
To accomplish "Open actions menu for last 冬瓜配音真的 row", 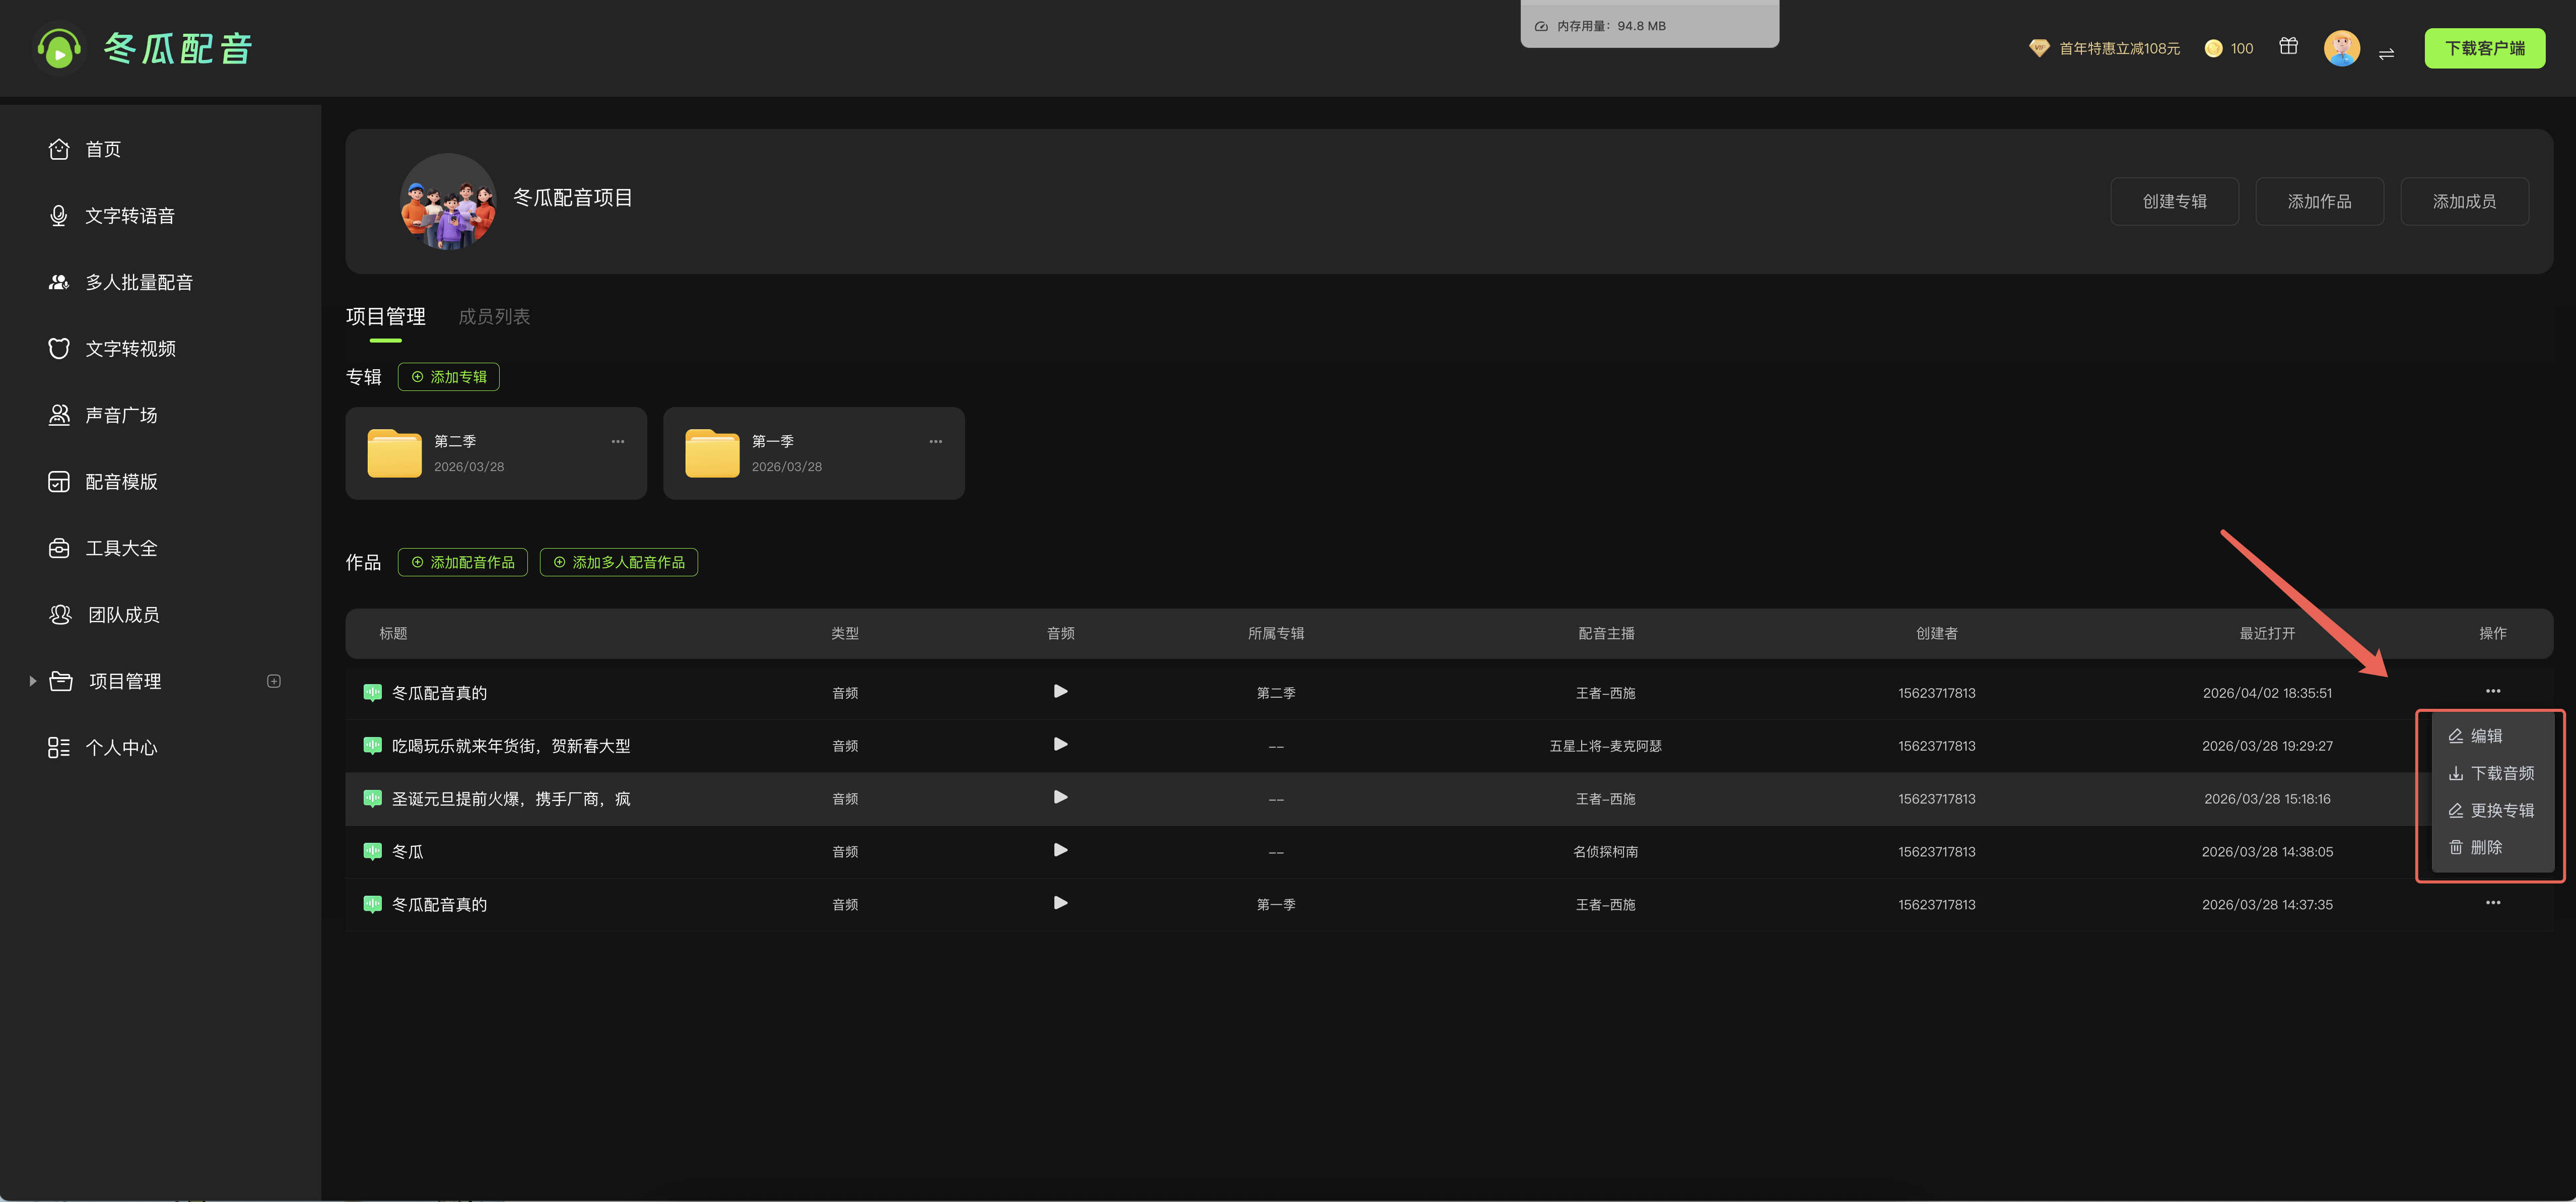I will tap(2492, 903).
